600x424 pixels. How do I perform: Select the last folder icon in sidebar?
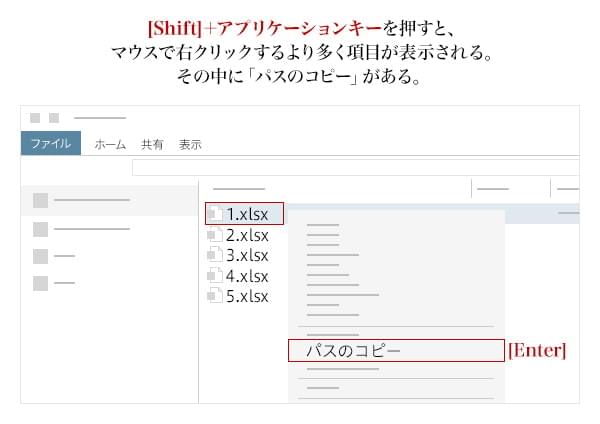[x=40, y=283]
